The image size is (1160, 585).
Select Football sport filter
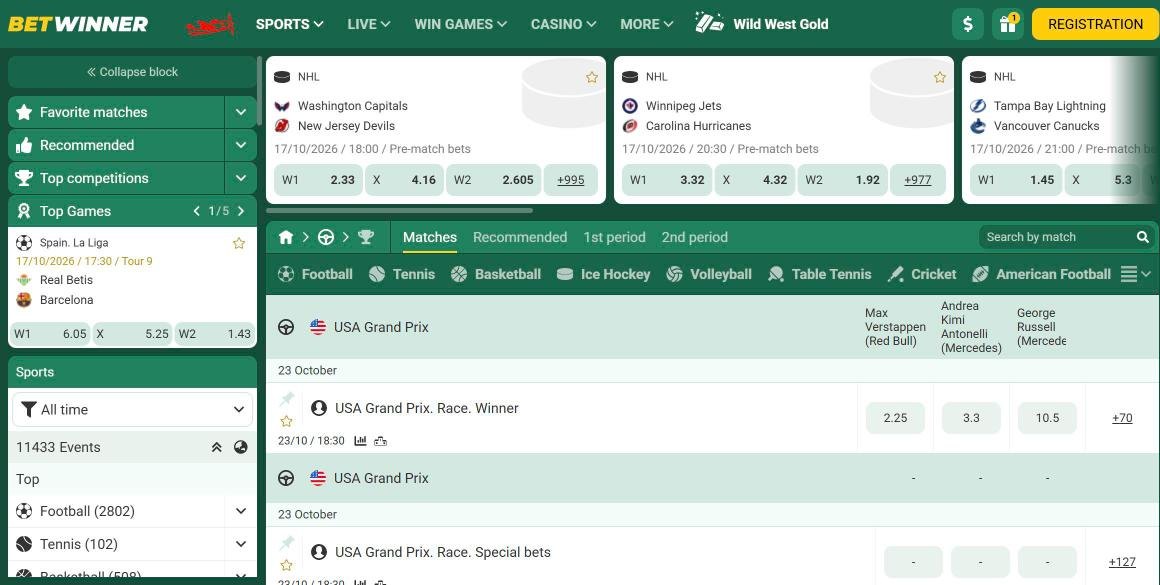point(315,274)
